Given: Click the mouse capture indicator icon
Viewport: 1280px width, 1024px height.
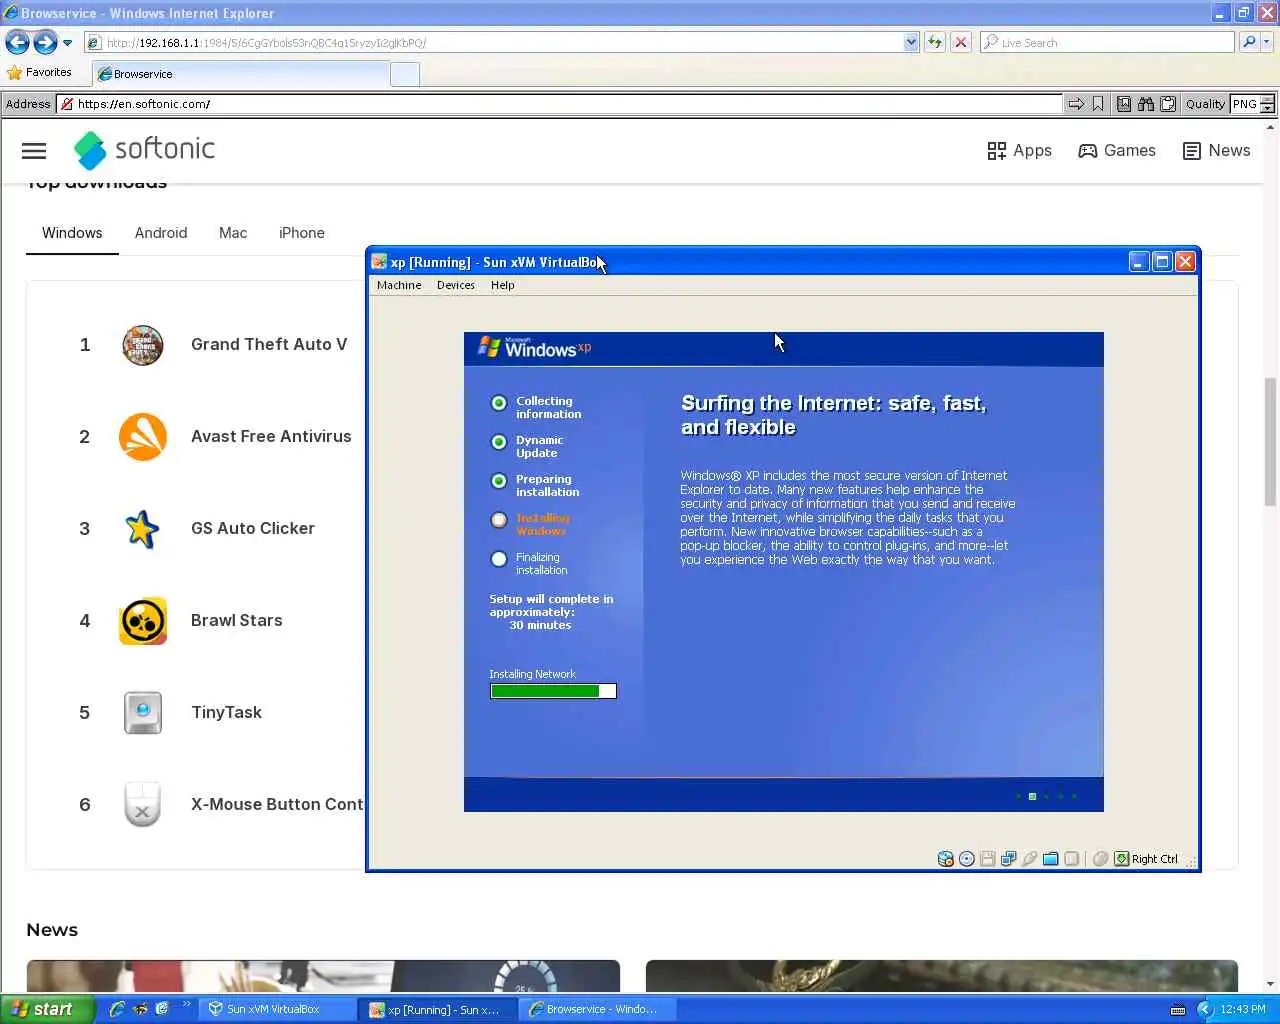Looking at the screenshot, I should click(1100, 859).
